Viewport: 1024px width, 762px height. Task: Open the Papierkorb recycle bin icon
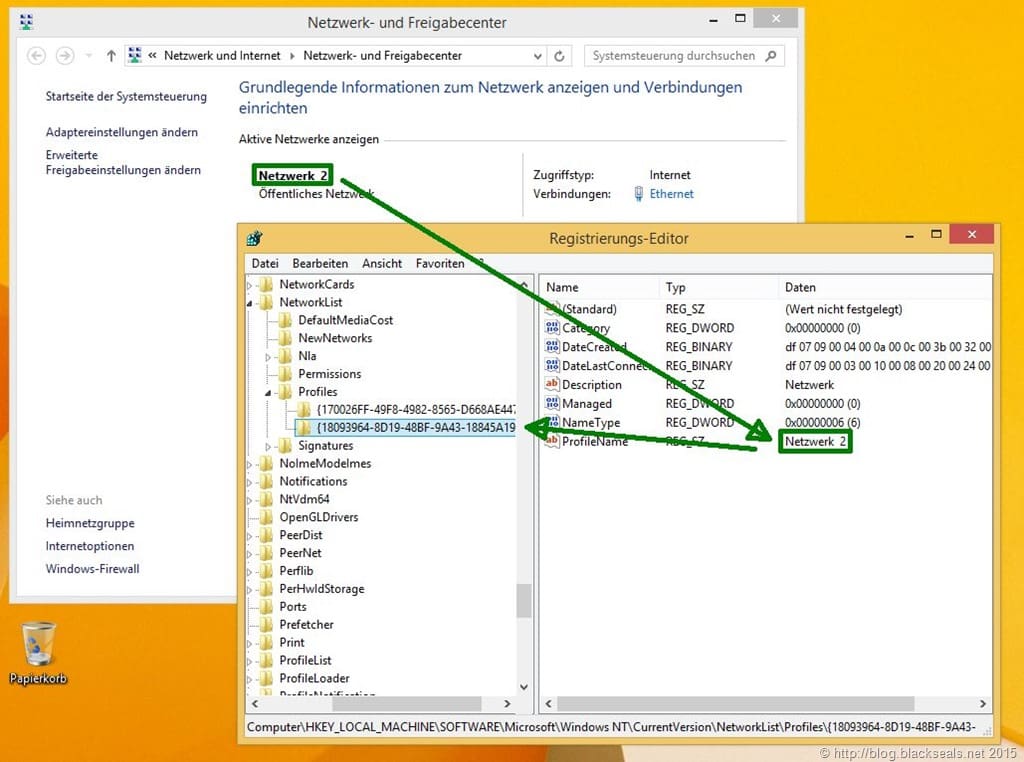39,644
